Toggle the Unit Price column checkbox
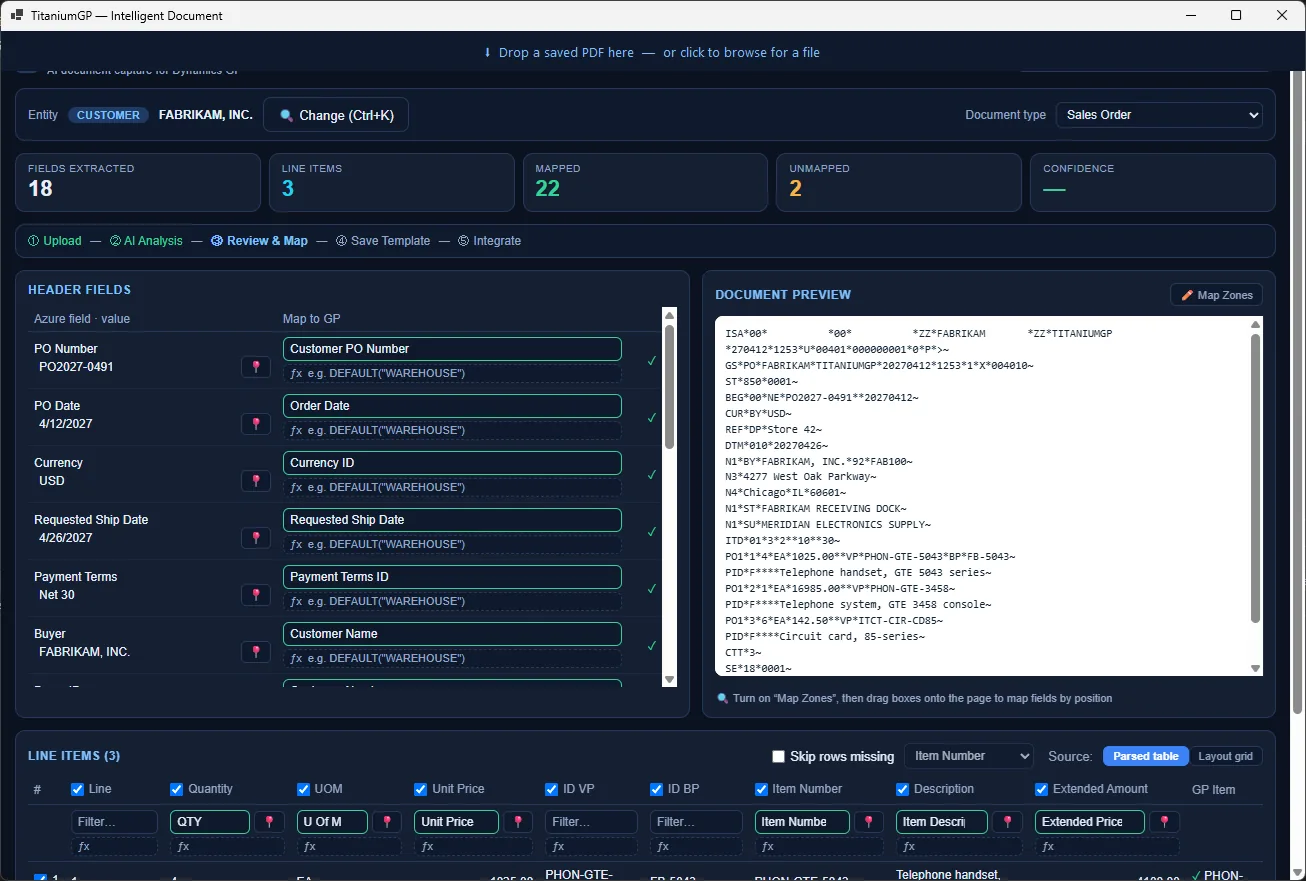The height and width of the screenshot is (881, 1306). (x=421, y=789)
